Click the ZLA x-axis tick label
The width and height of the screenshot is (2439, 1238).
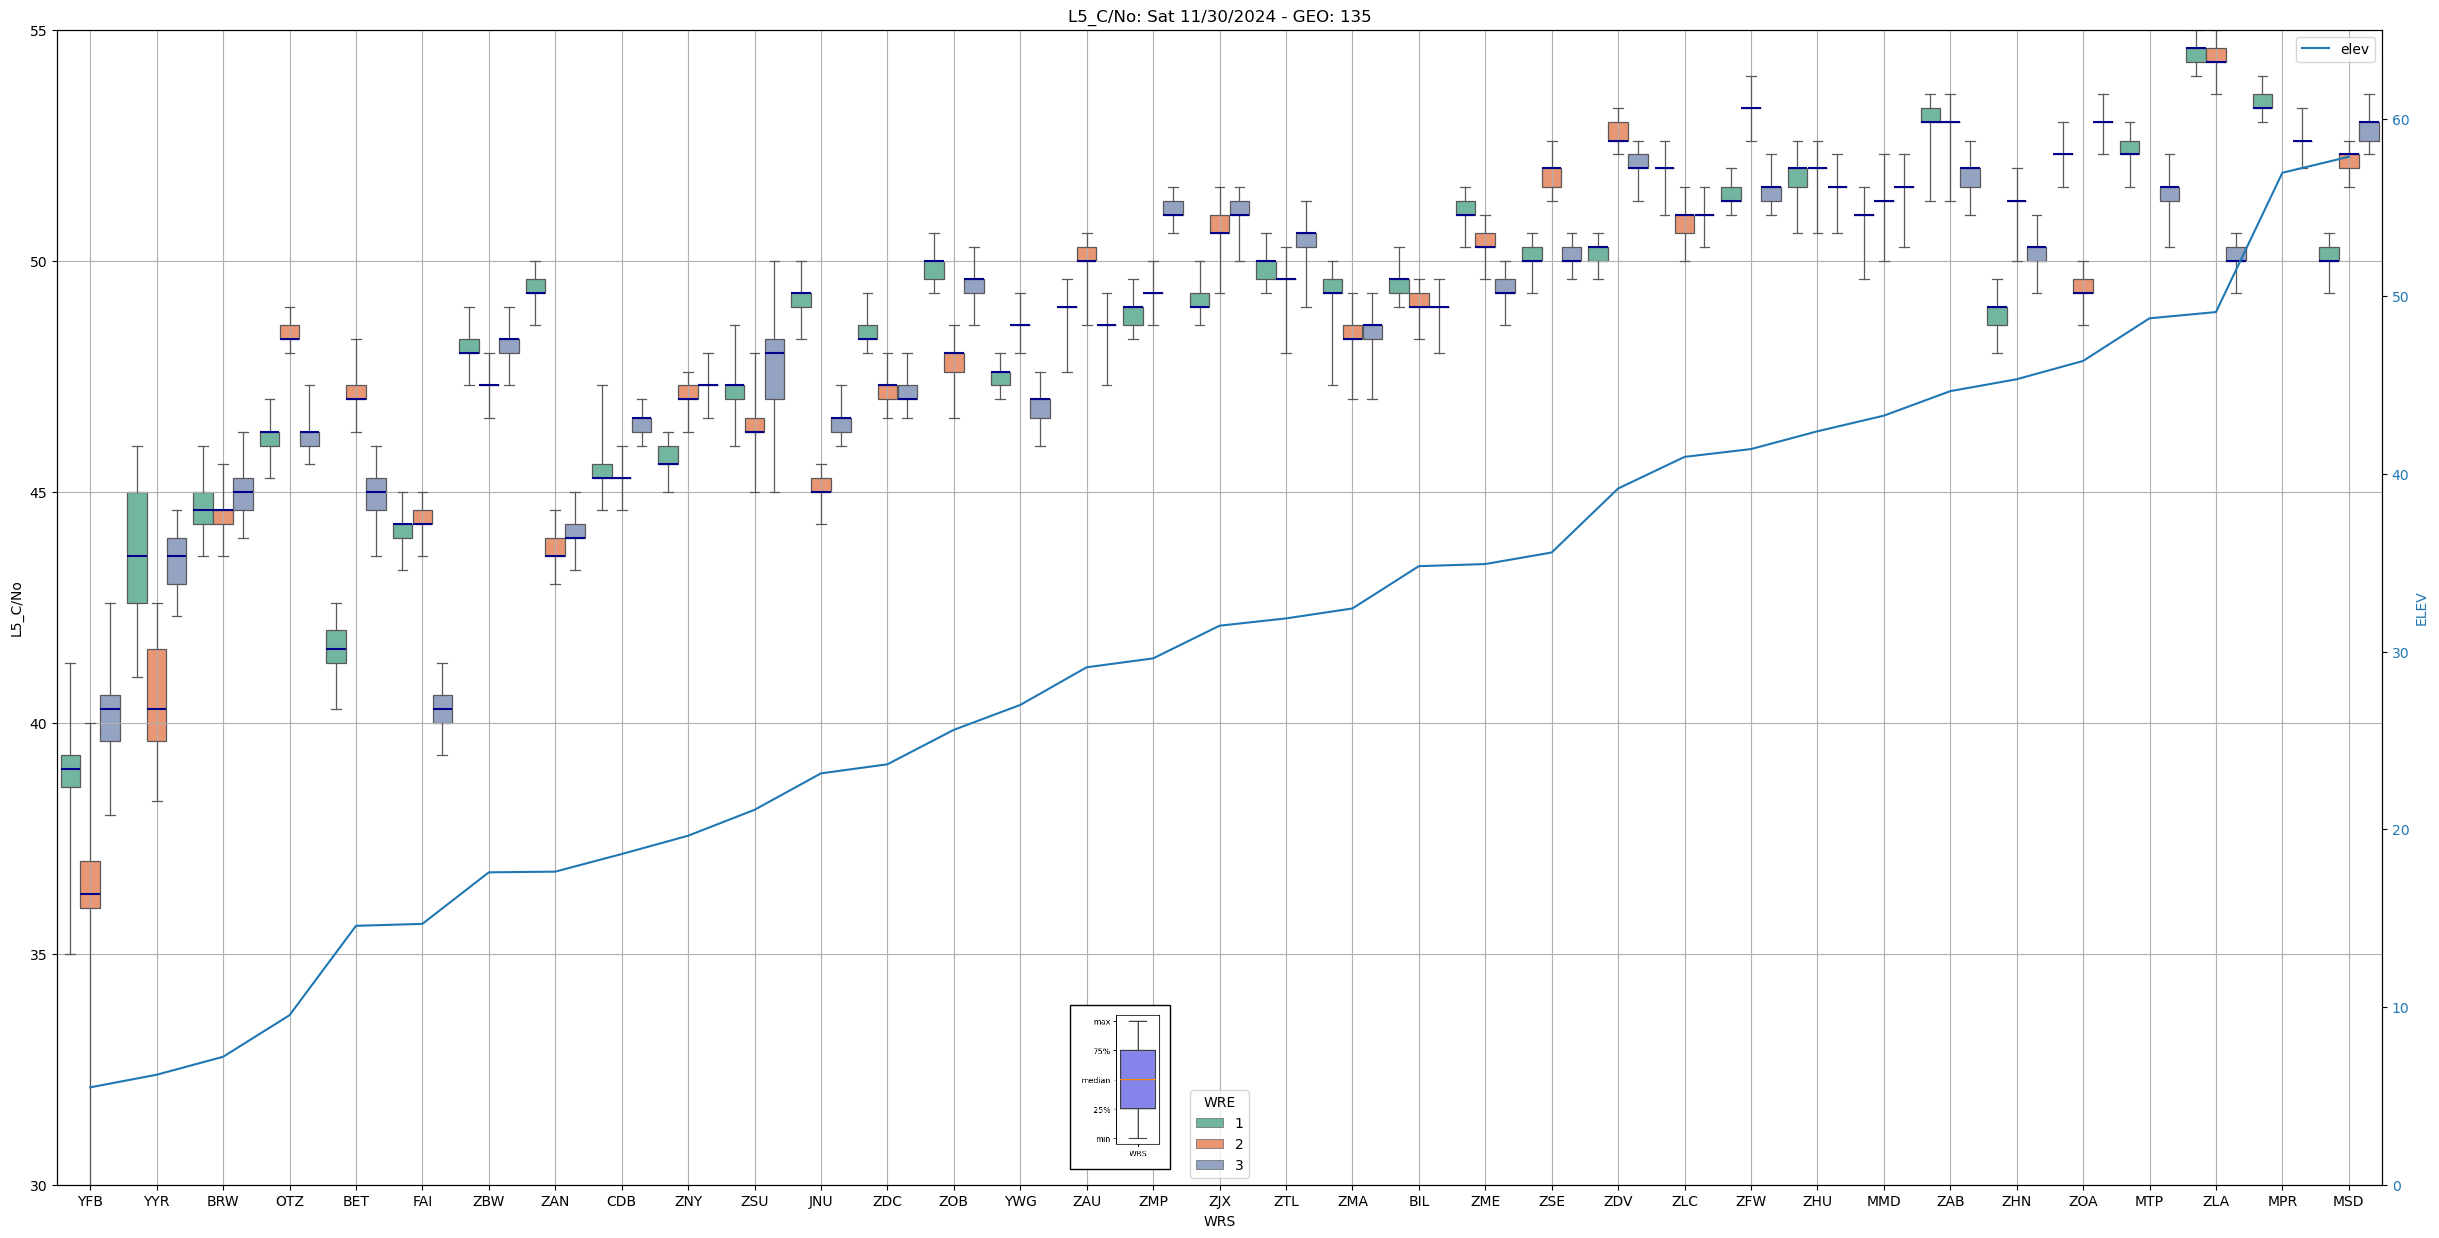[2215, 1202]
